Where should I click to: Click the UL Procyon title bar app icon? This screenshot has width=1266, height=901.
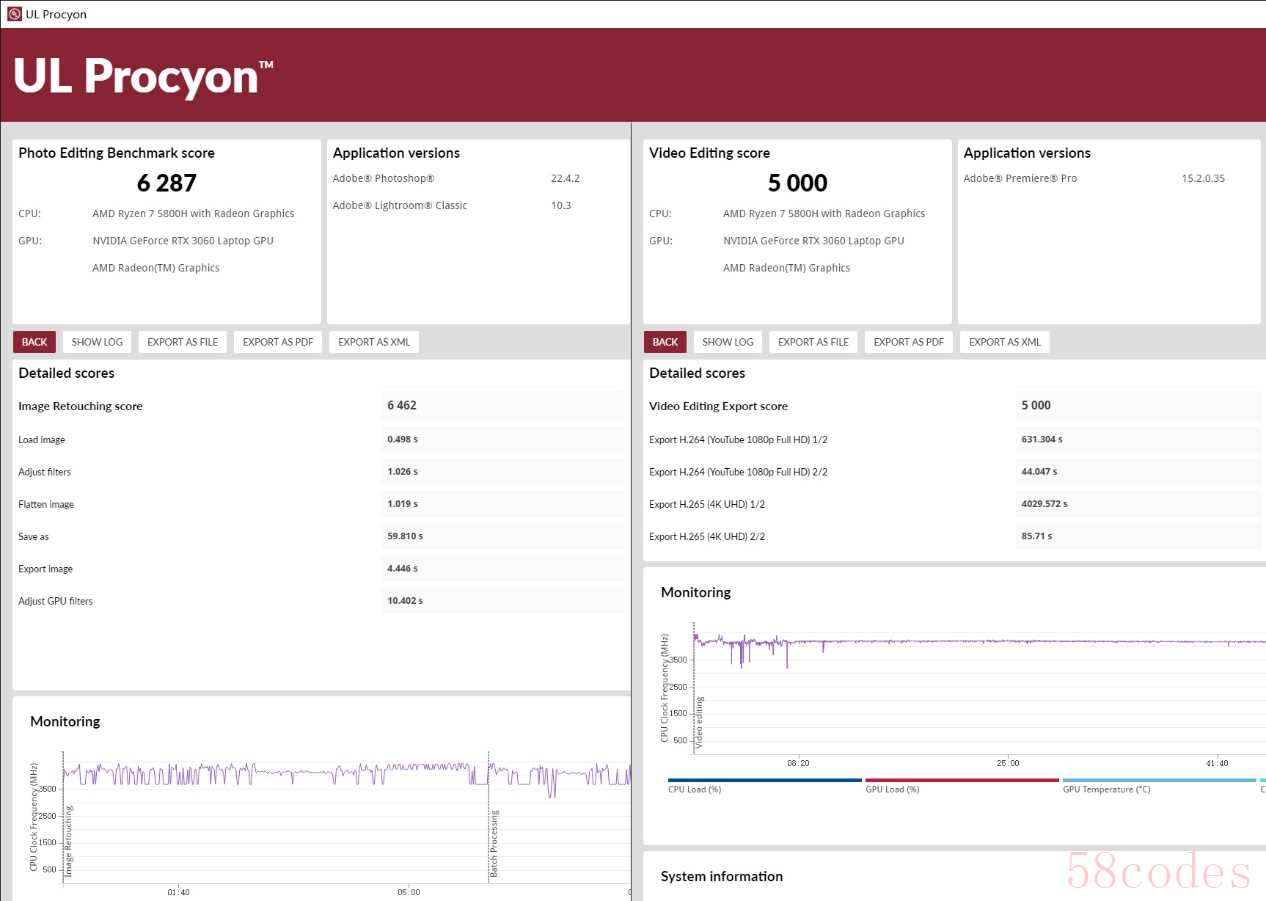coord(14,14)
